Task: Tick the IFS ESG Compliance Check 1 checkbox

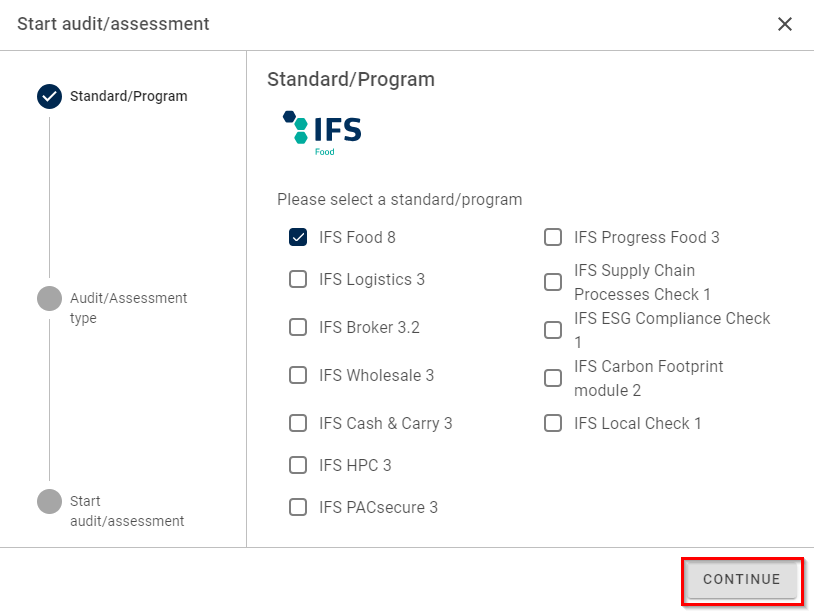Action: pyautogui.click(x=553, y=330)
